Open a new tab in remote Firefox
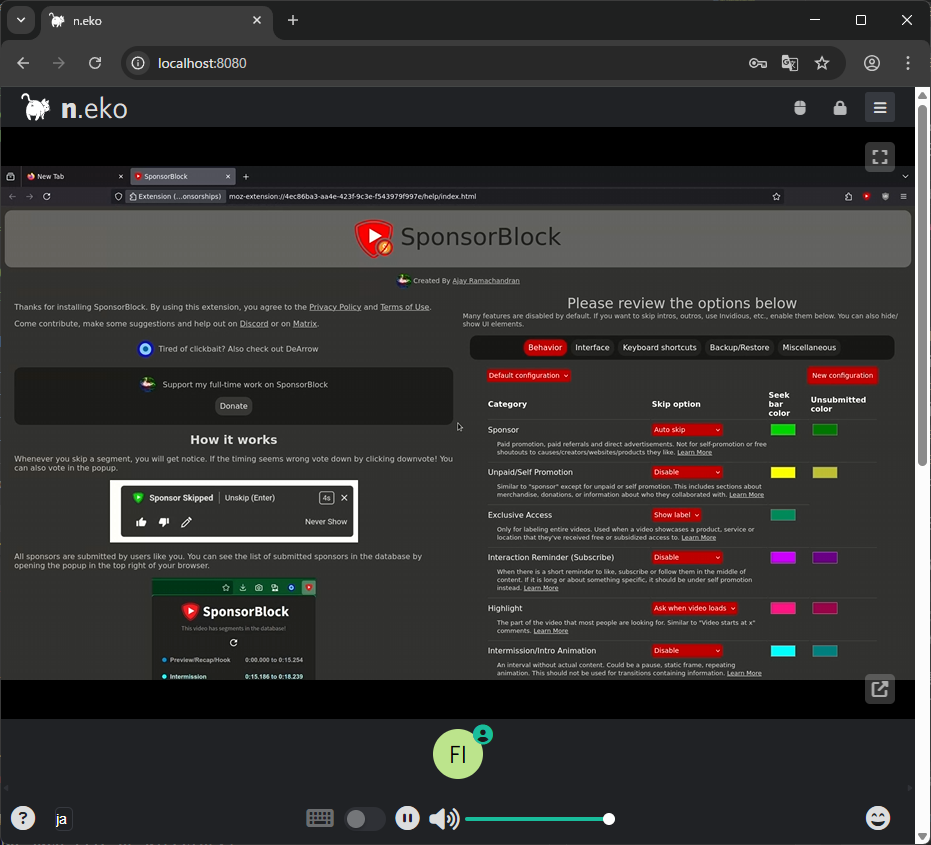 pyautogui.click(x=246, y=176)
